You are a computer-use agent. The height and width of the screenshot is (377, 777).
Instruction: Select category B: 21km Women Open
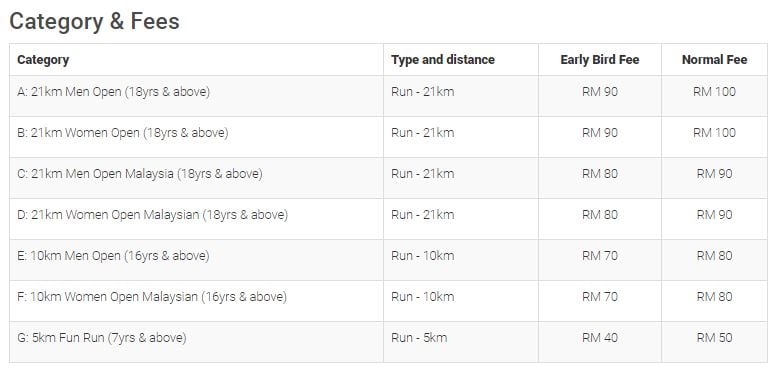coord(122,133)
